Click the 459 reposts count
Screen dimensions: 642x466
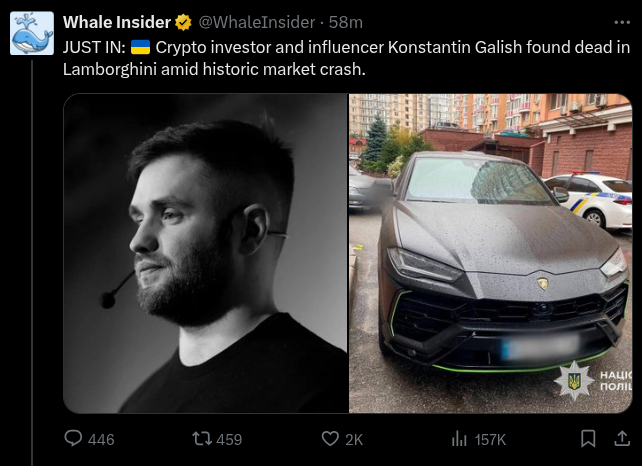click(229, 439)
